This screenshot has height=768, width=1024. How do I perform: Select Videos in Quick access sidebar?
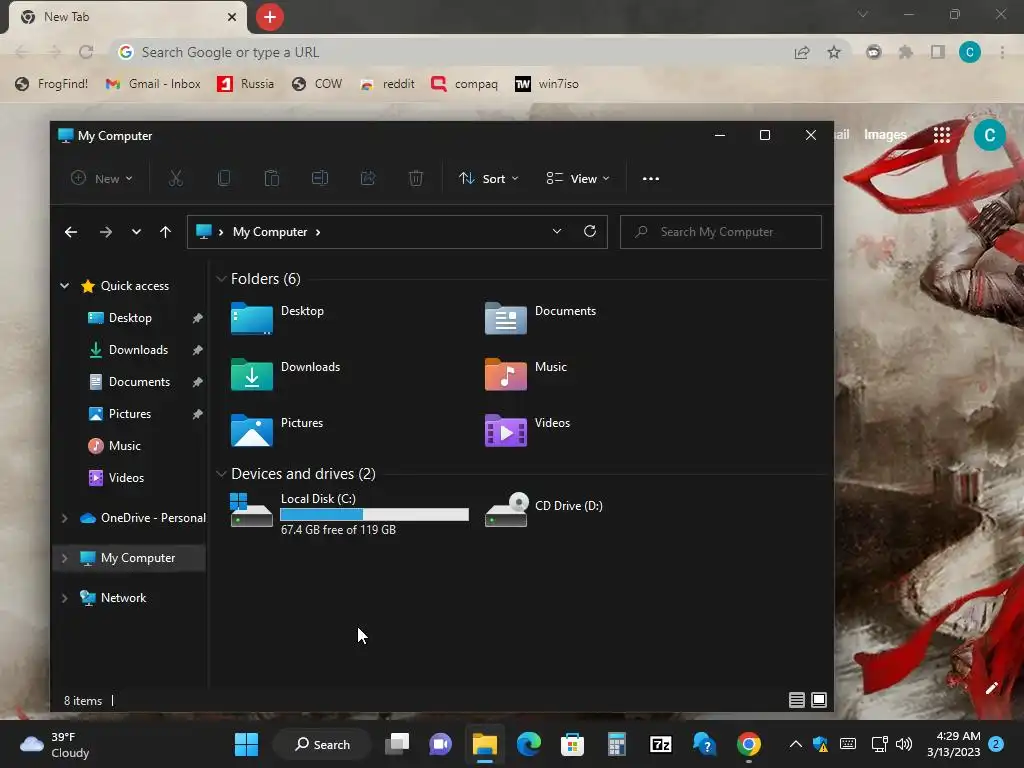pyautogui.click(x=126, y=478)
